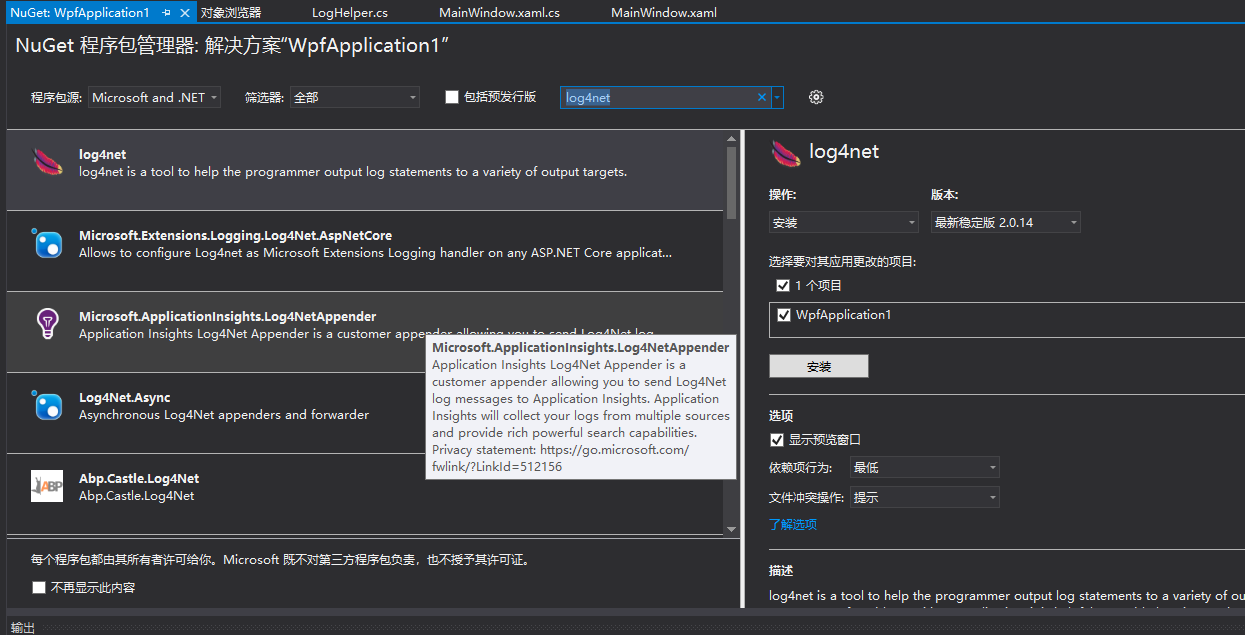1245x635 pixels.
Task: Open the 输出 panel tab at bottom
Action: 23,627
